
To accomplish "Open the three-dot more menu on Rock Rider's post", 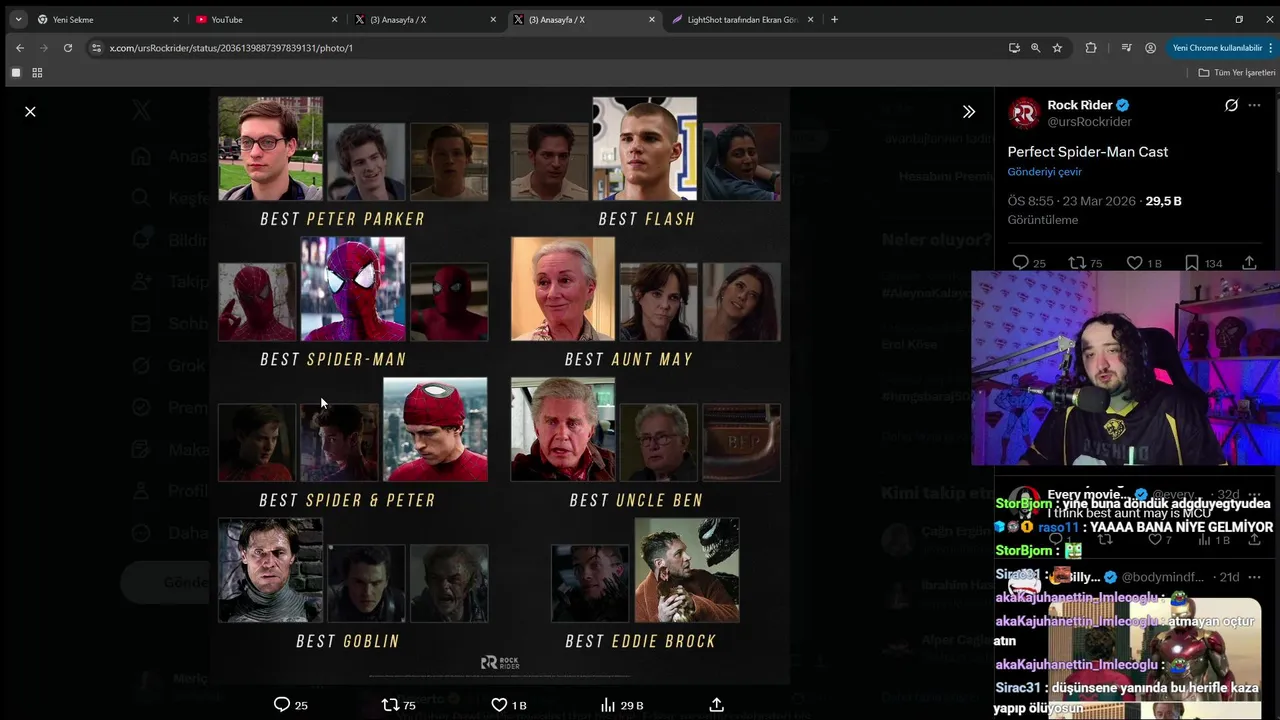I will coord(1255,105).
